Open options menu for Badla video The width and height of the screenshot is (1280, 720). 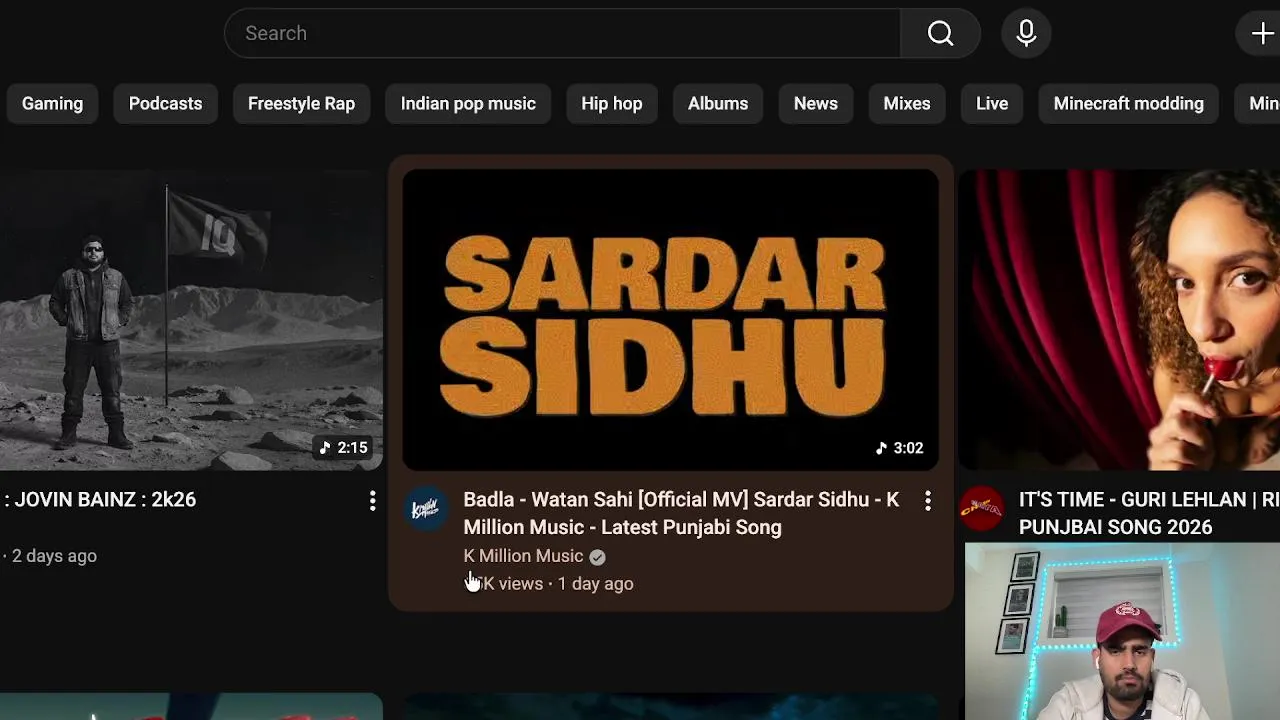point(928,500)
